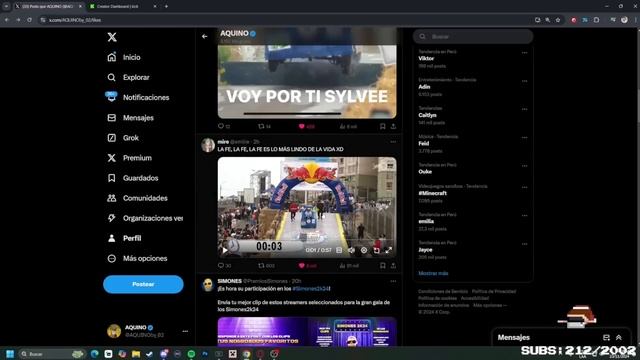Open options for Caitlyn trend
Viewport: 640px width, 360px height.
click(x=524, y=109)
